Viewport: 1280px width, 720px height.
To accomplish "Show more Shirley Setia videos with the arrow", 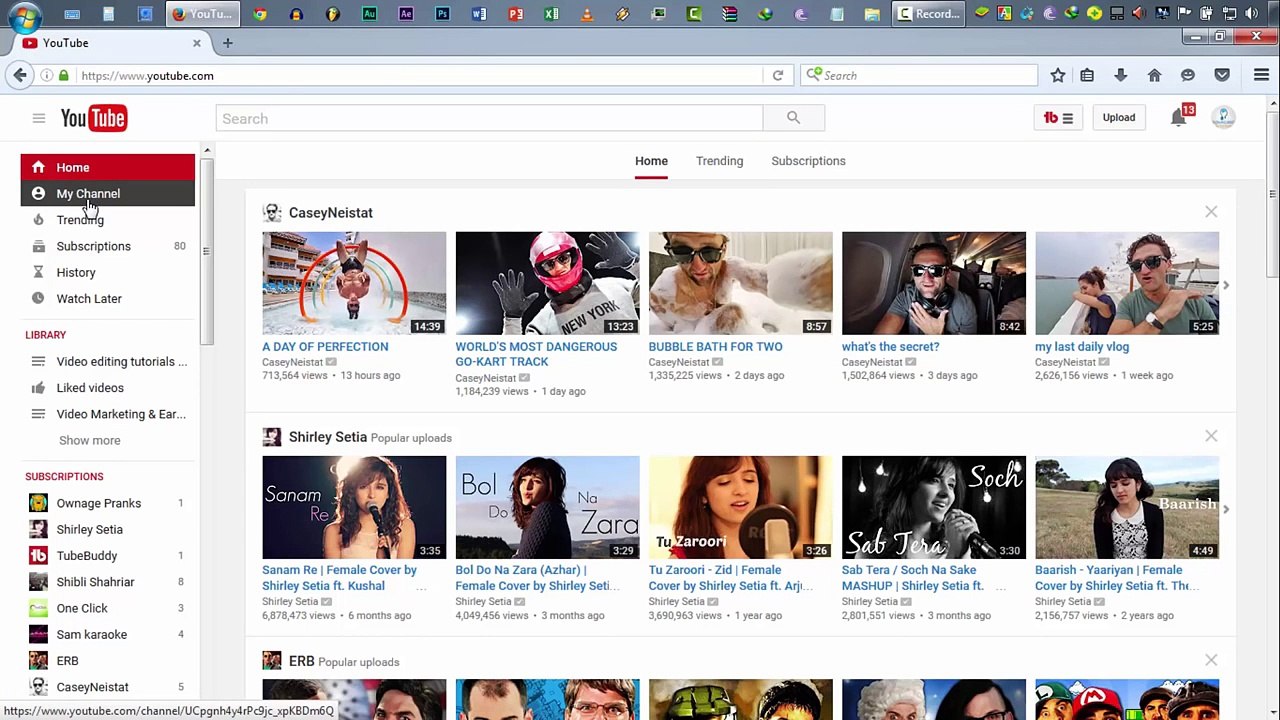I will pyautogui.click(x=1226, y=509).
